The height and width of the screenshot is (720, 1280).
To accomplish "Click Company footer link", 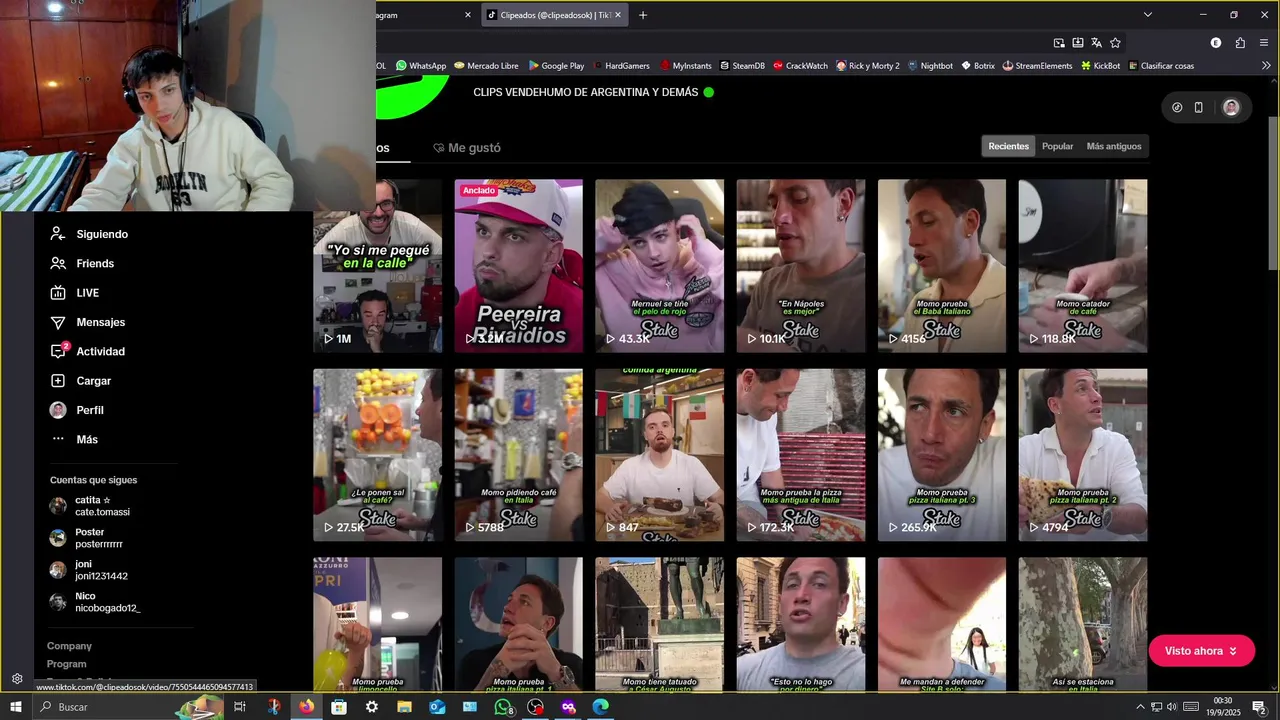I will pyautogui.click(x=69, y=646).
